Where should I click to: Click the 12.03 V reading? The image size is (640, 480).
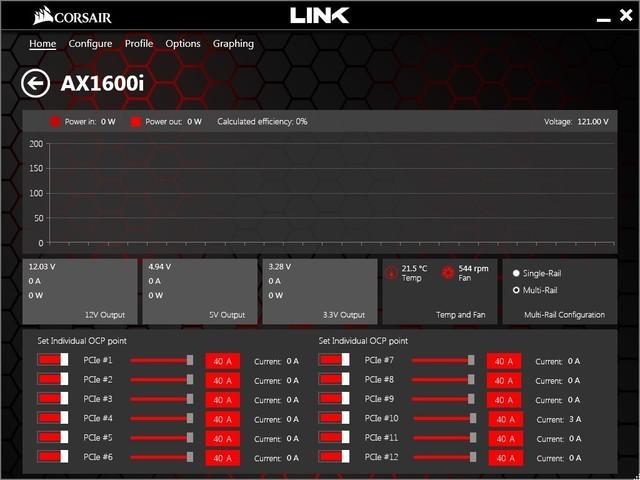point(42,267)
